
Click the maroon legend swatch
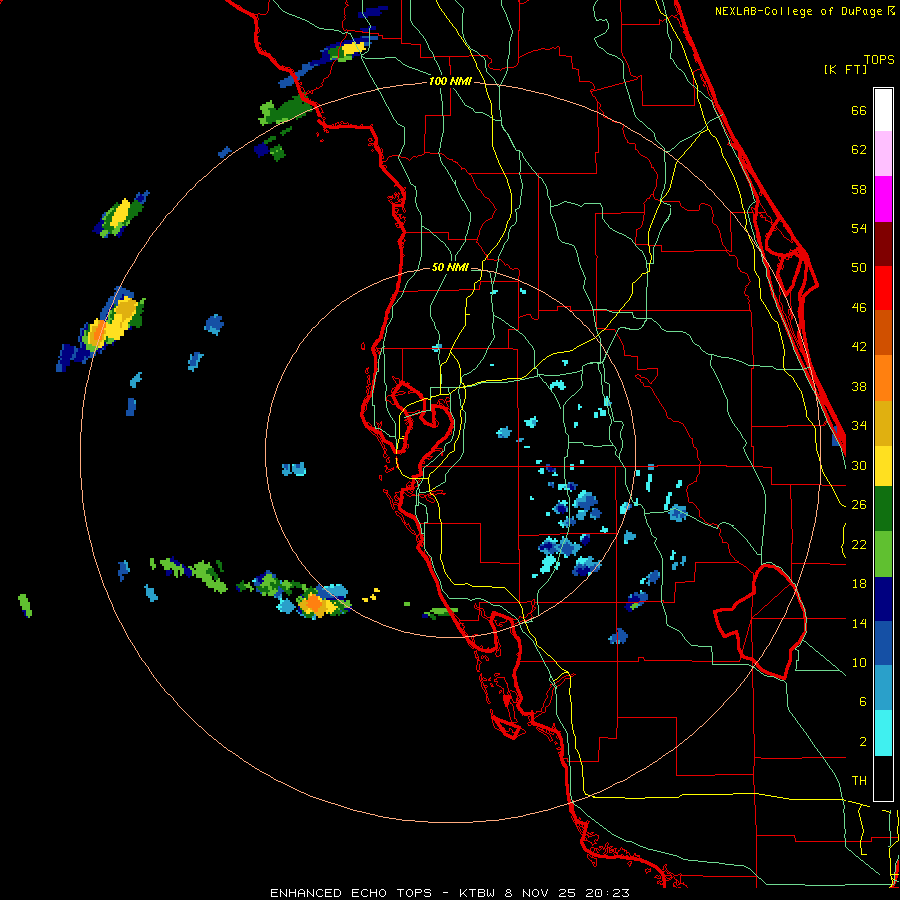point(883,243)
